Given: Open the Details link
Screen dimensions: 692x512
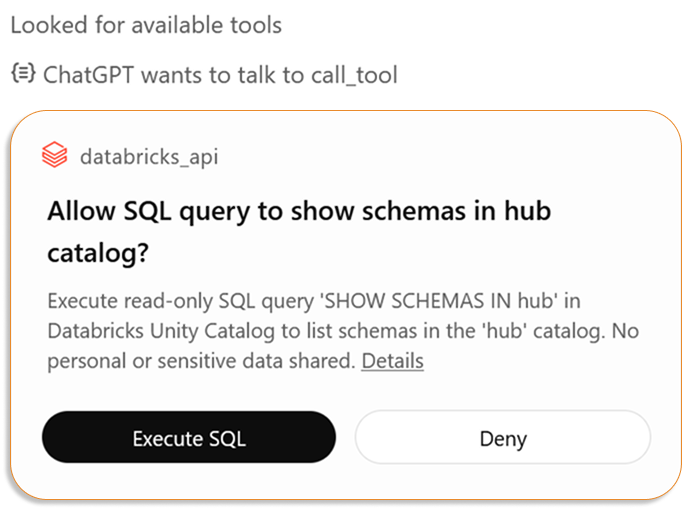Looking at the screenshot, I should coord(392,361).
